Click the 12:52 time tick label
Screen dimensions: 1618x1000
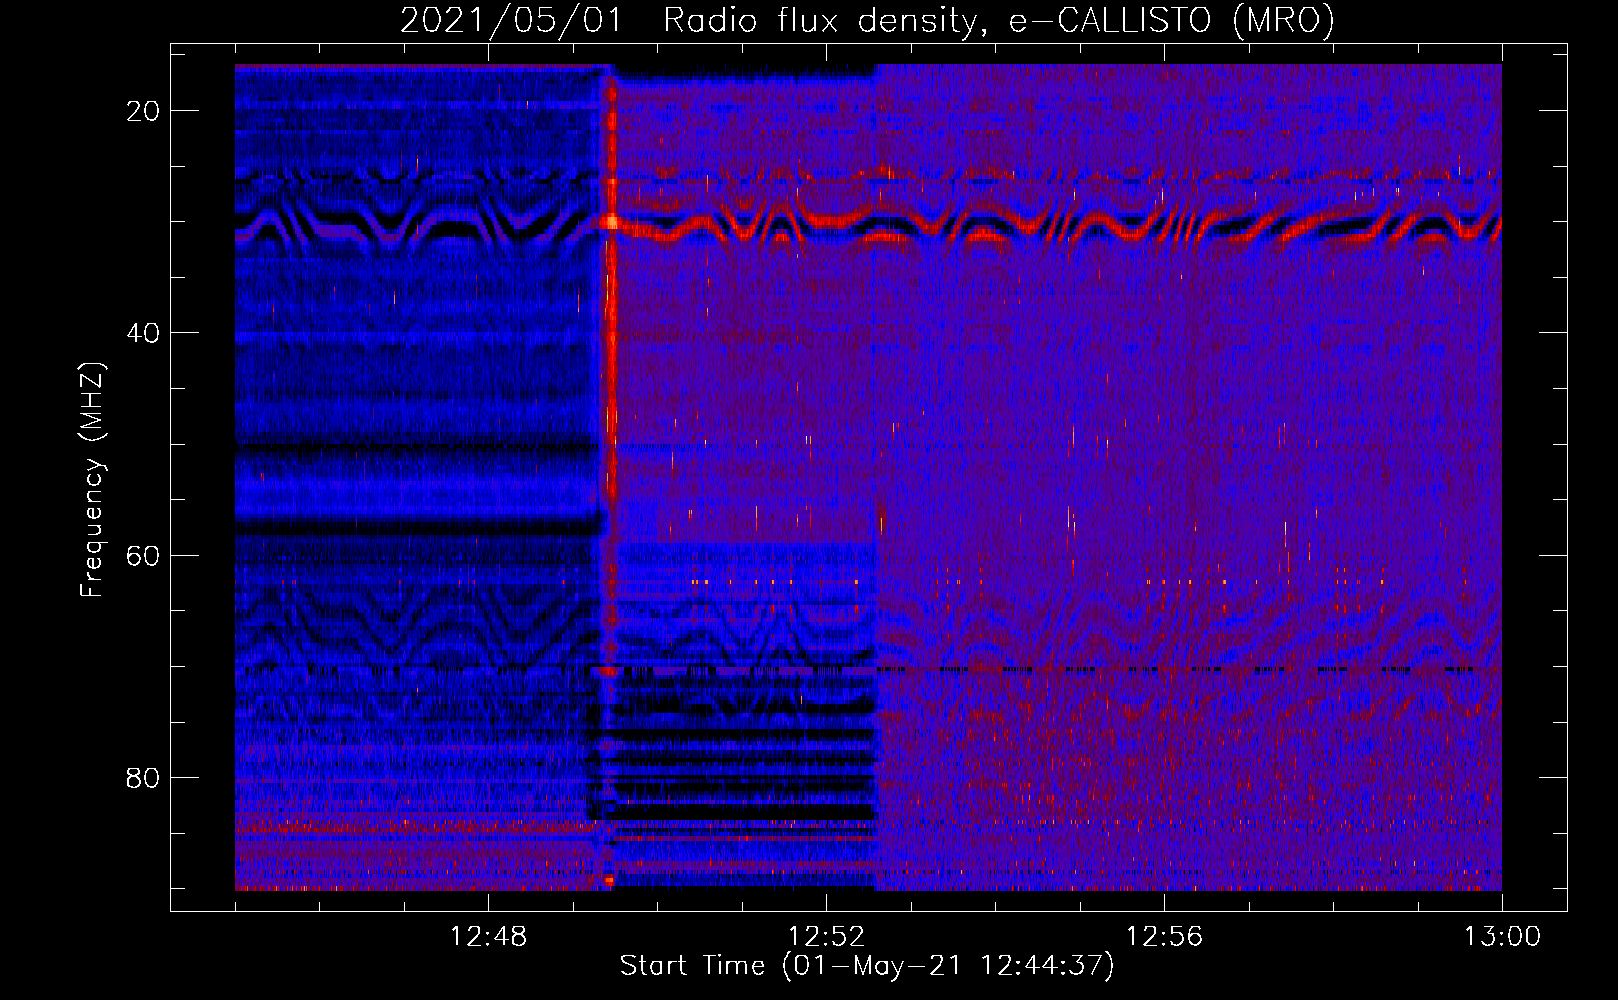coord(826,937)
